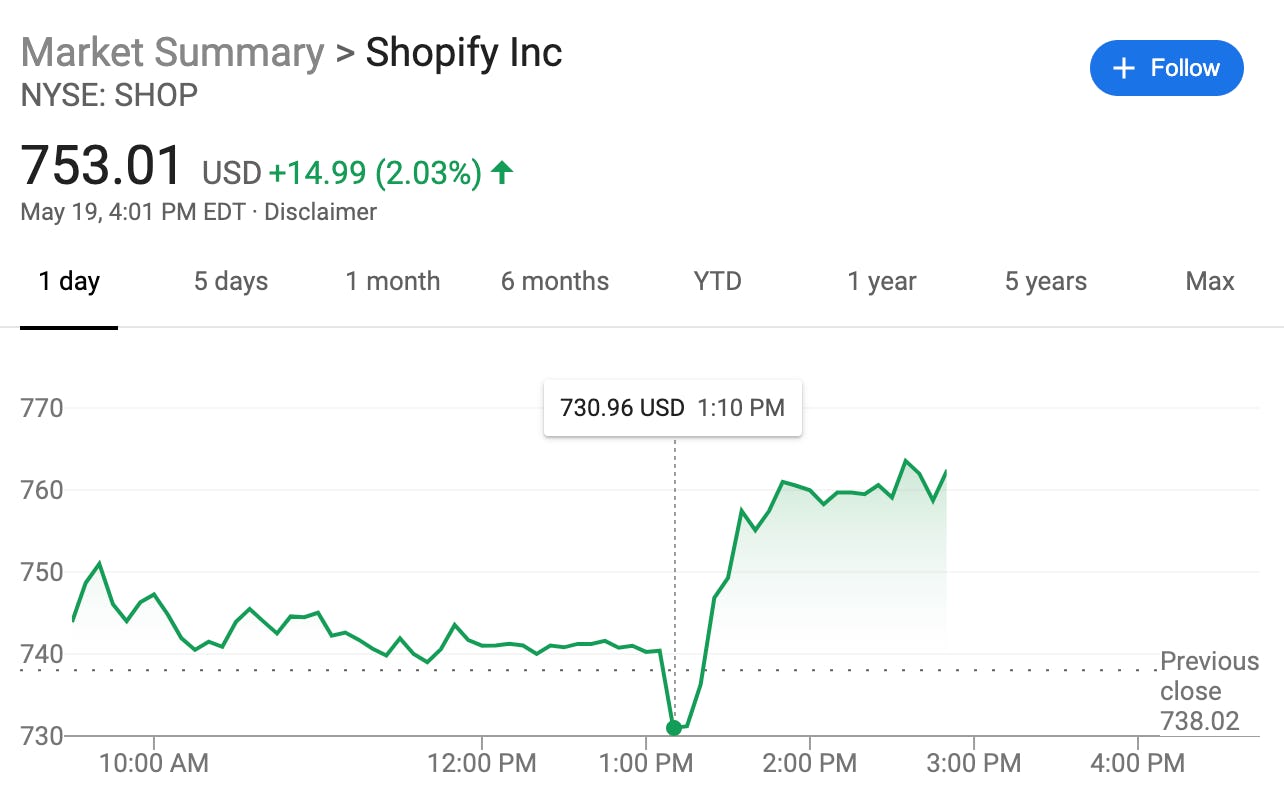View the 1 year chart
This screenshot has width=1284, height=806.
(882, 282)
